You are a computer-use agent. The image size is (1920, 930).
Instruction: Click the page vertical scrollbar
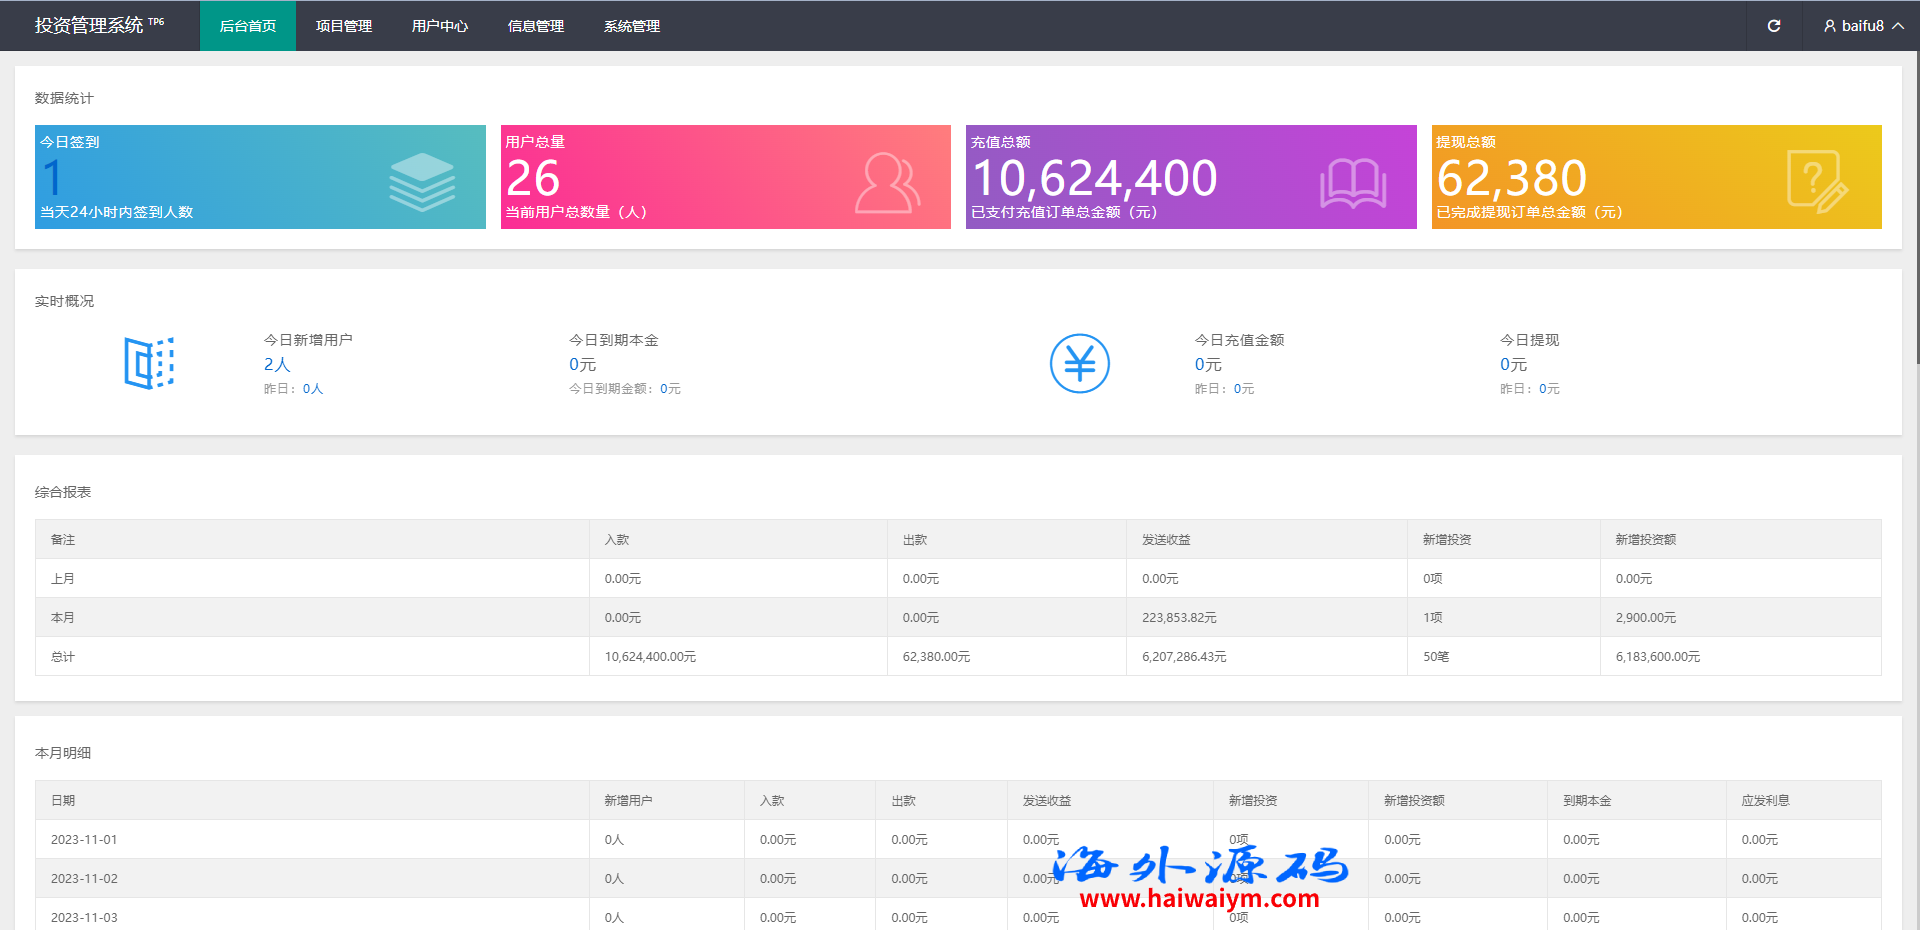(x=1915, y=200)
